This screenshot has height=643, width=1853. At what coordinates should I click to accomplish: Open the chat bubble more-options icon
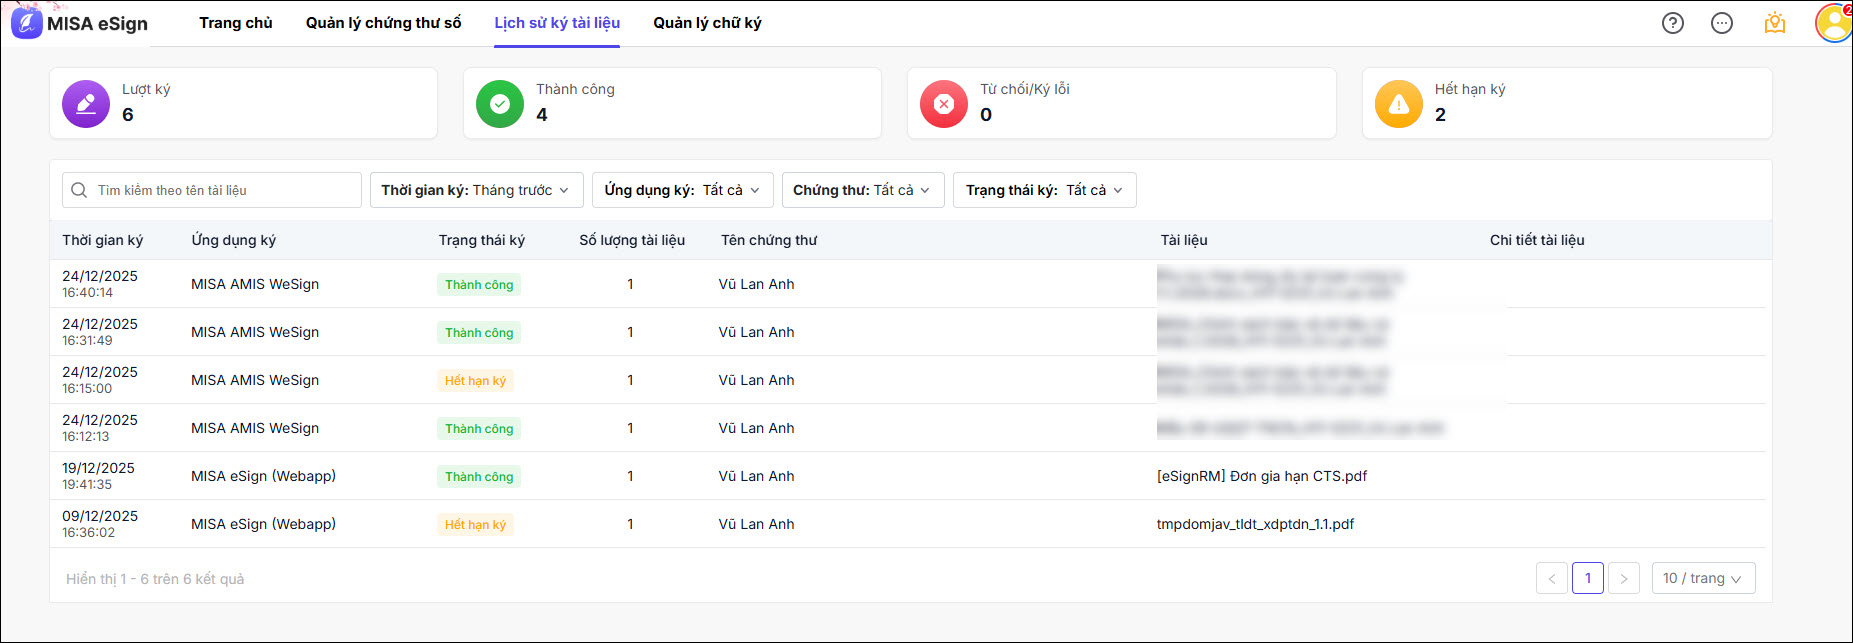(1721, 23)
